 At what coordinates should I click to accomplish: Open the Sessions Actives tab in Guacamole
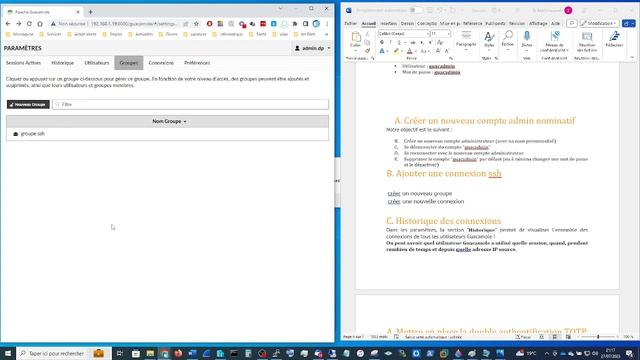(23, 63)
